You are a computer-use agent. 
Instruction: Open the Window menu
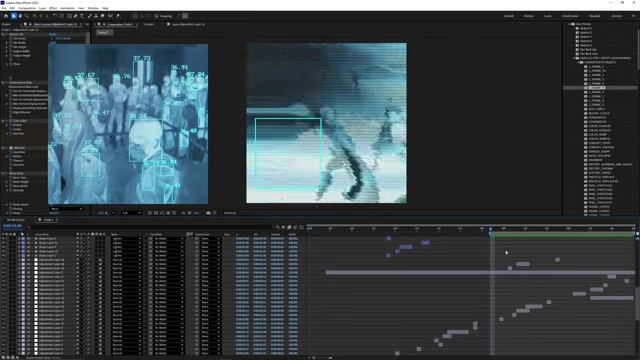coord(93,8)
